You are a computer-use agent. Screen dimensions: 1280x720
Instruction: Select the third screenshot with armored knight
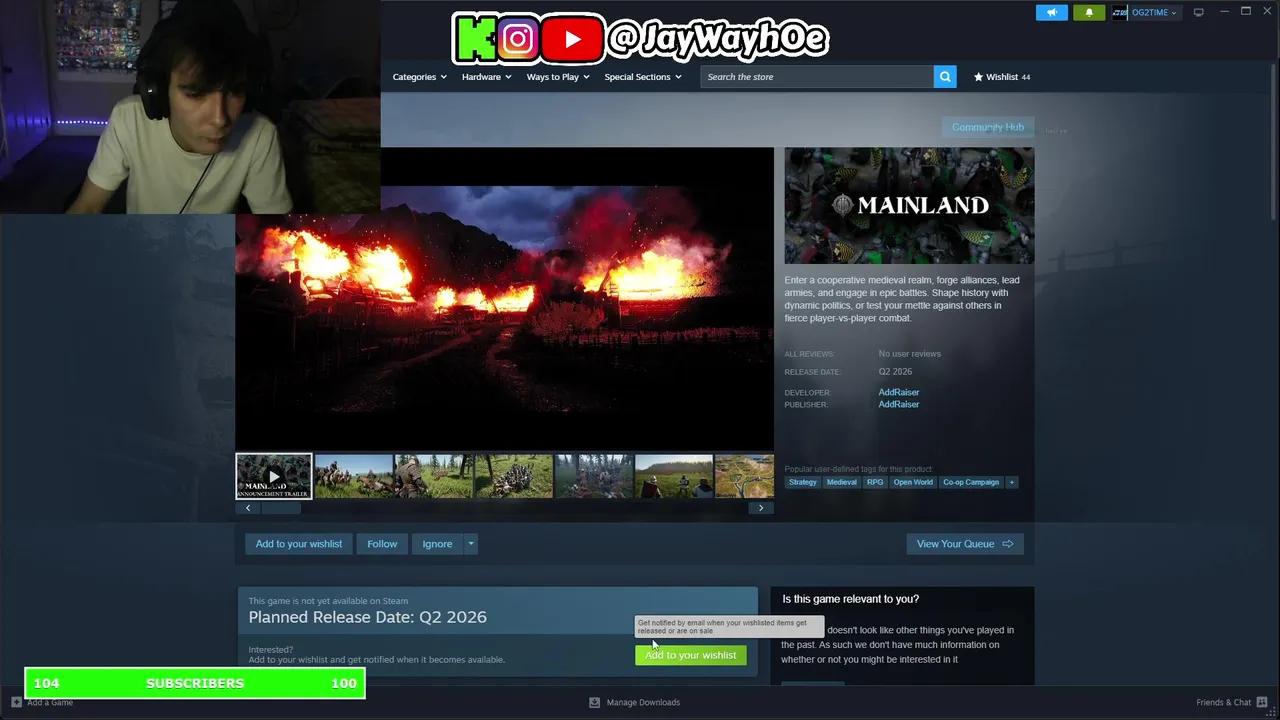(433, 476)
